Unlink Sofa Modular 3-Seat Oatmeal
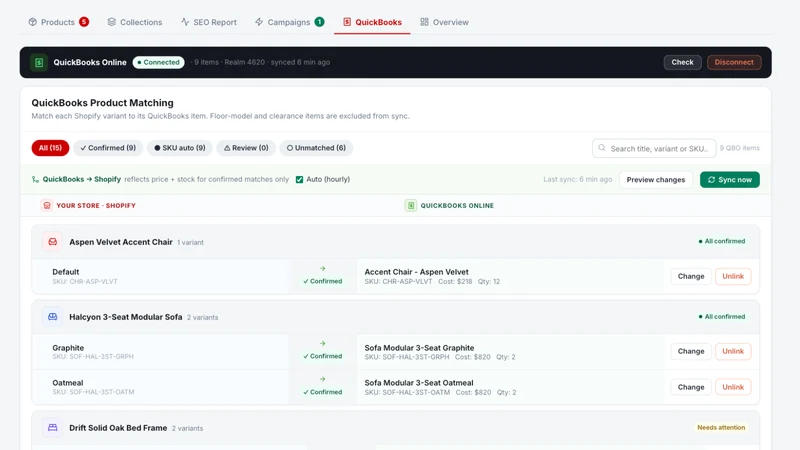The image size is (800, 450). pyautogui.click(x=733, y=387)
